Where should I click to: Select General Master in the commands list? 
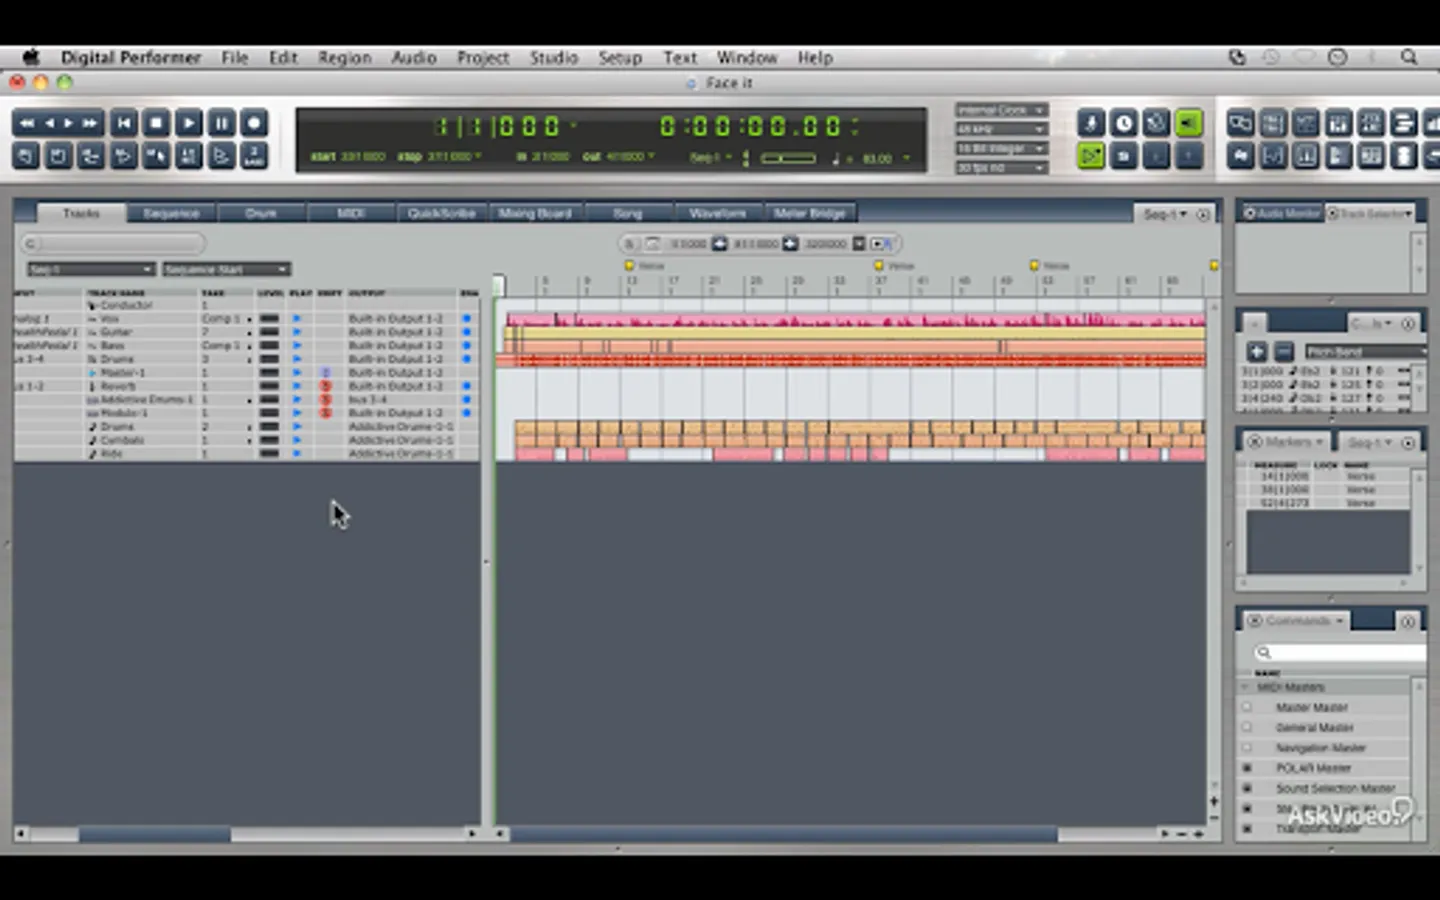point(1314,728)
